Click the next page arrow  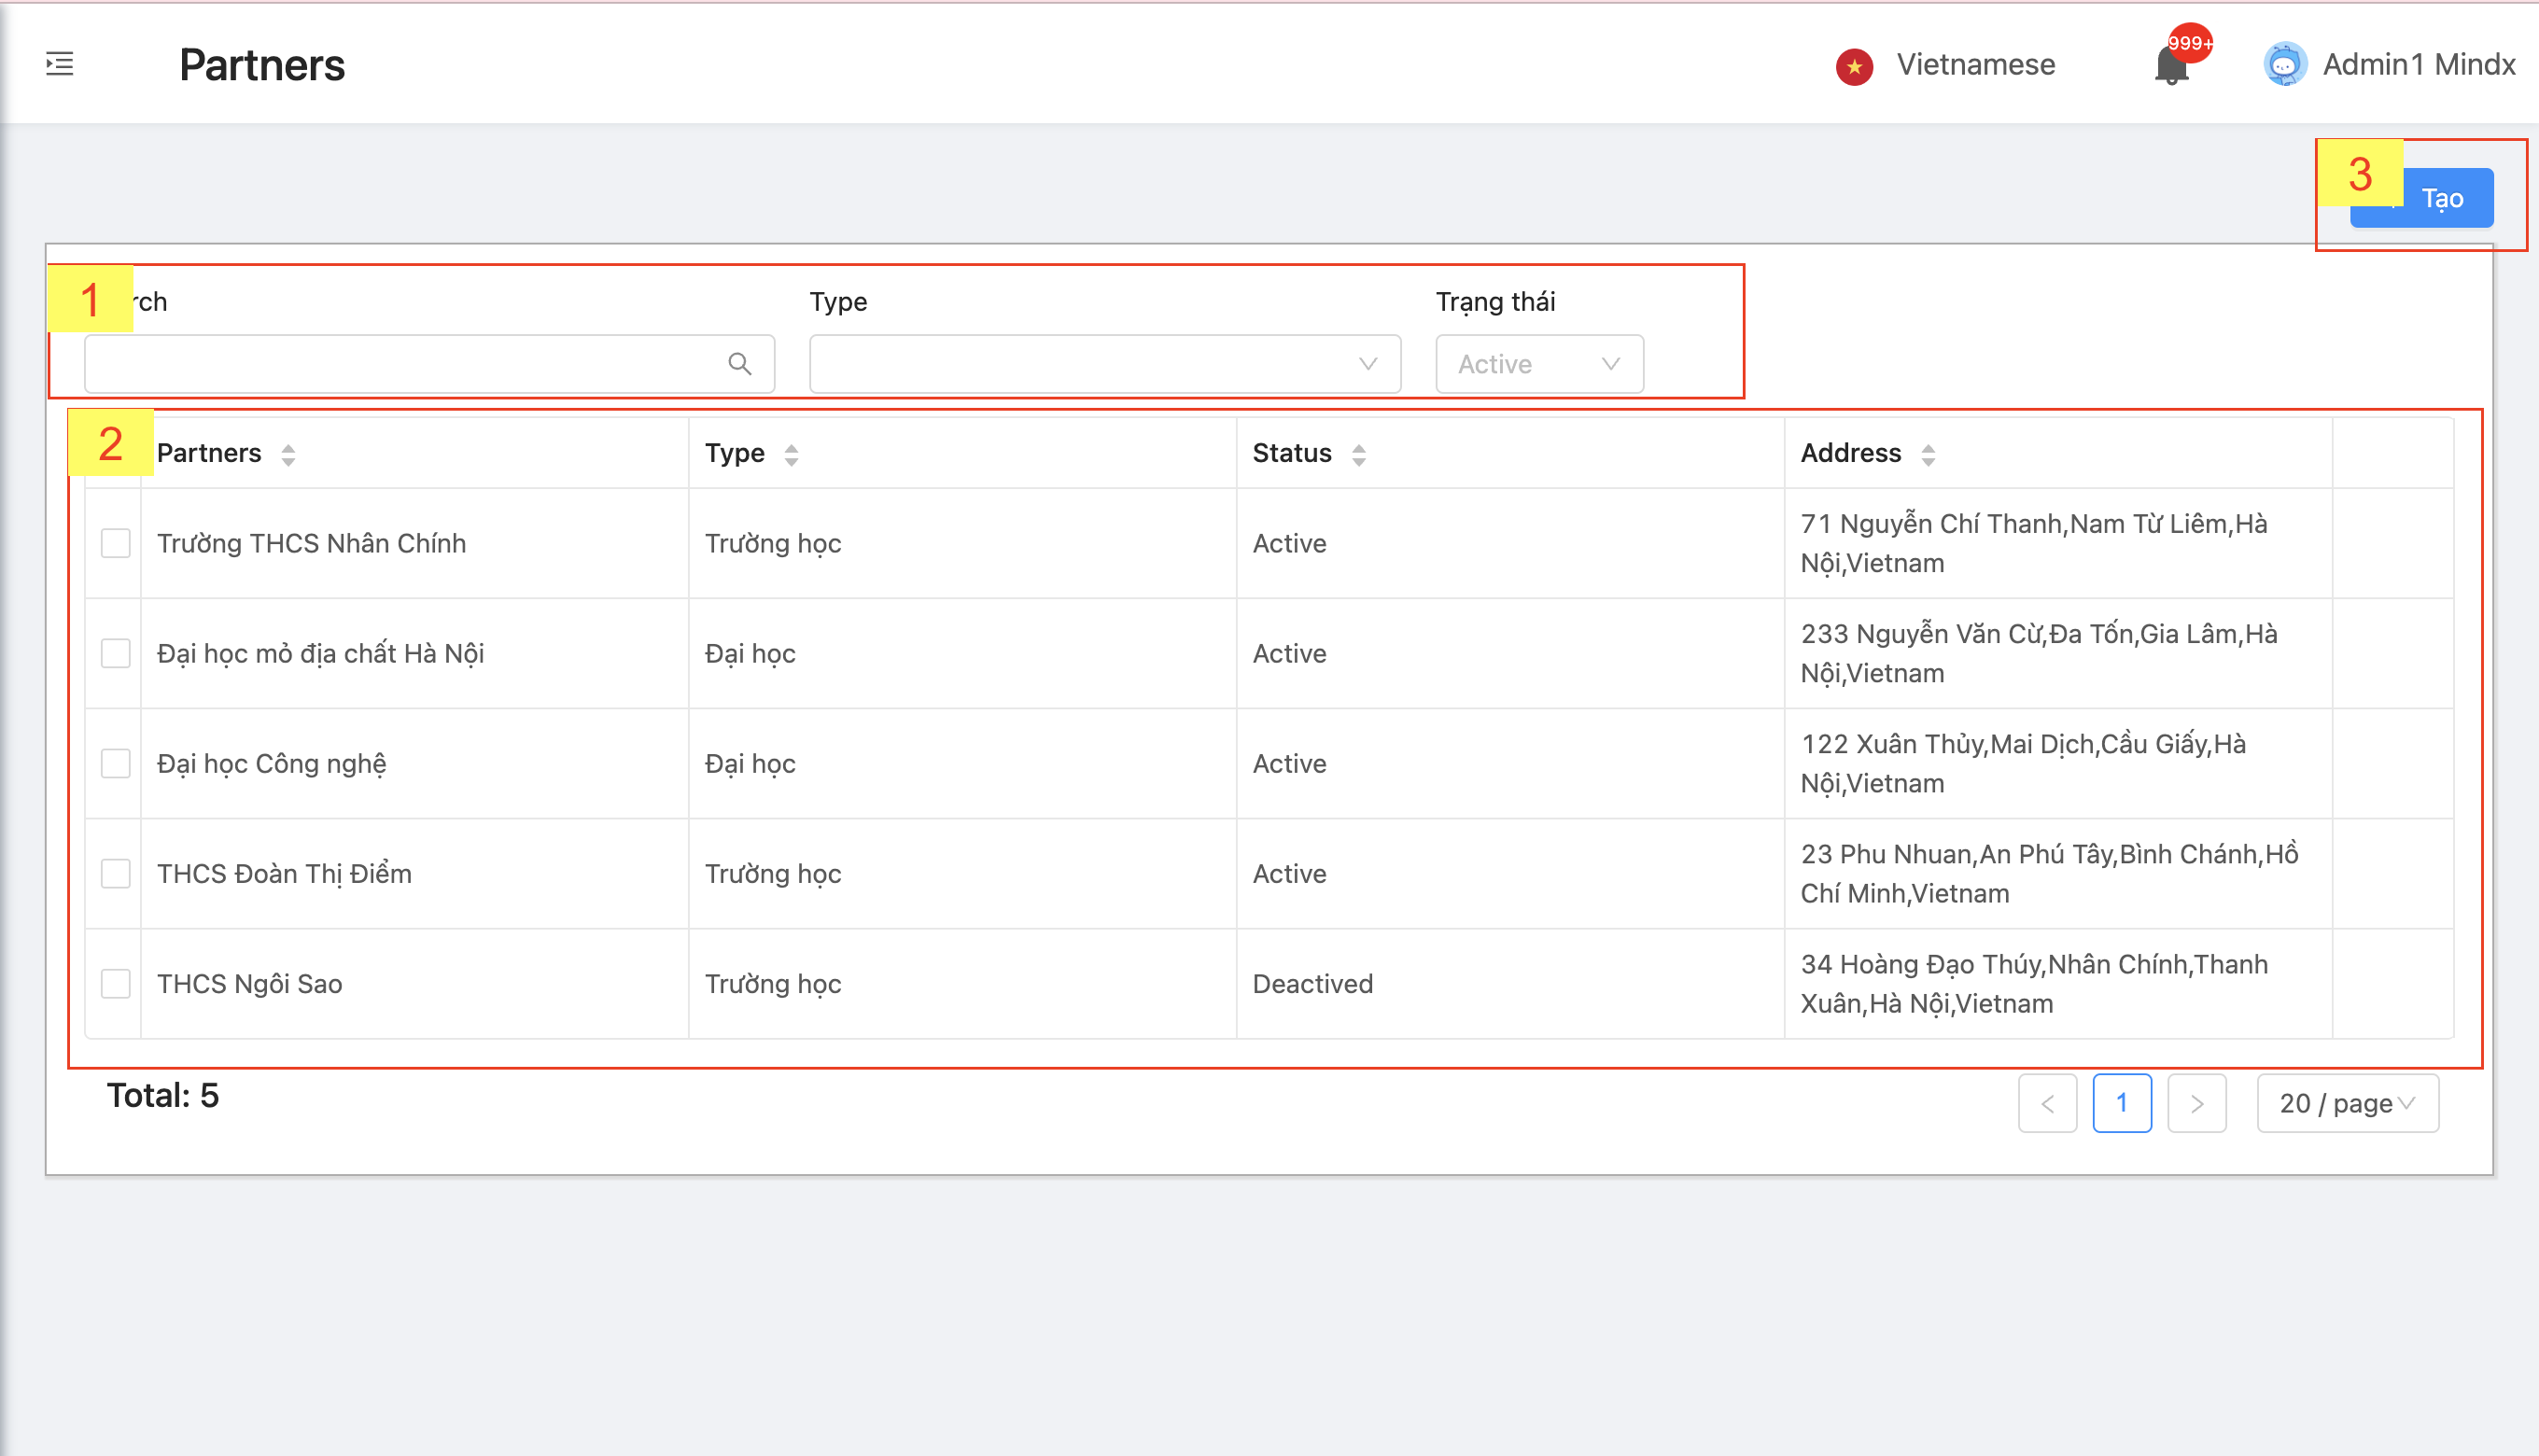pyautogui.click(x=2196, y=1103)
